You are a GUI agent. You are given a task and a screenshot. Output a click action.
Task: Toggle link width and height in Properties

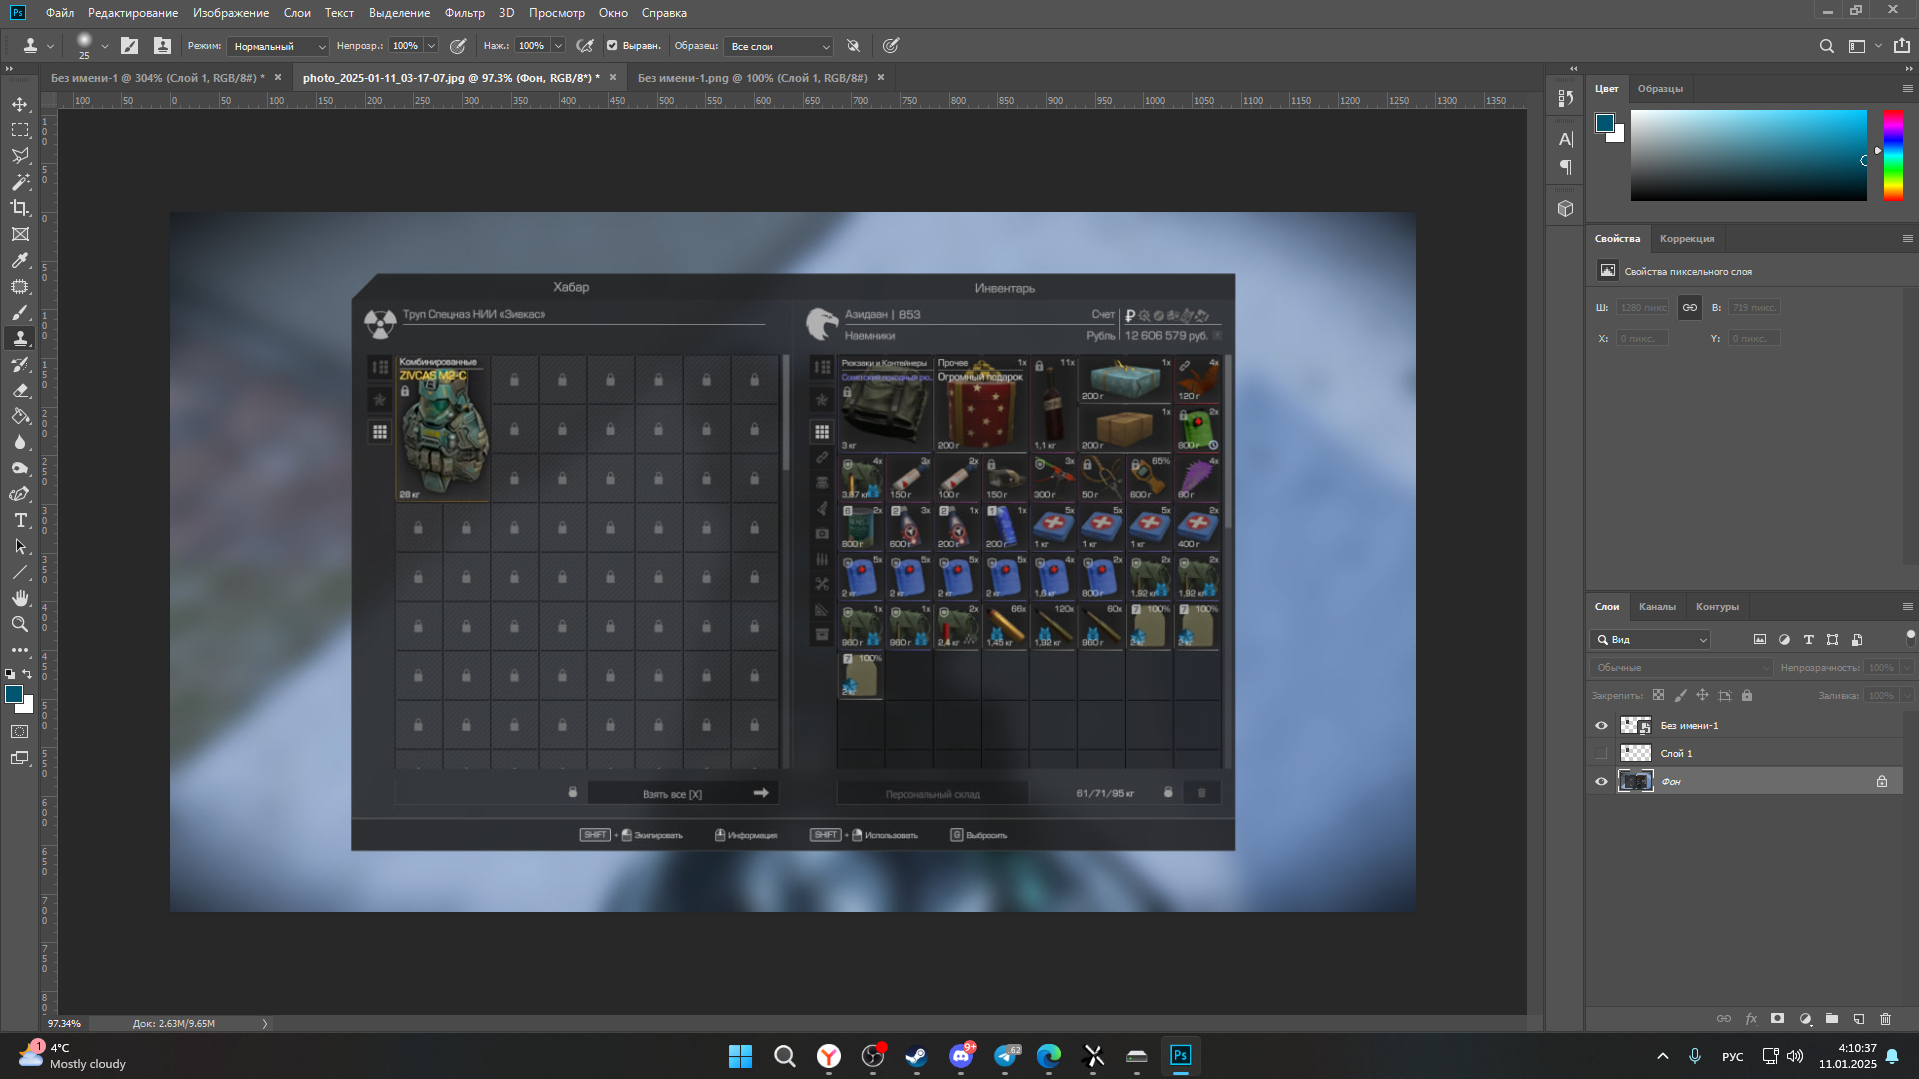point(1690,308)
